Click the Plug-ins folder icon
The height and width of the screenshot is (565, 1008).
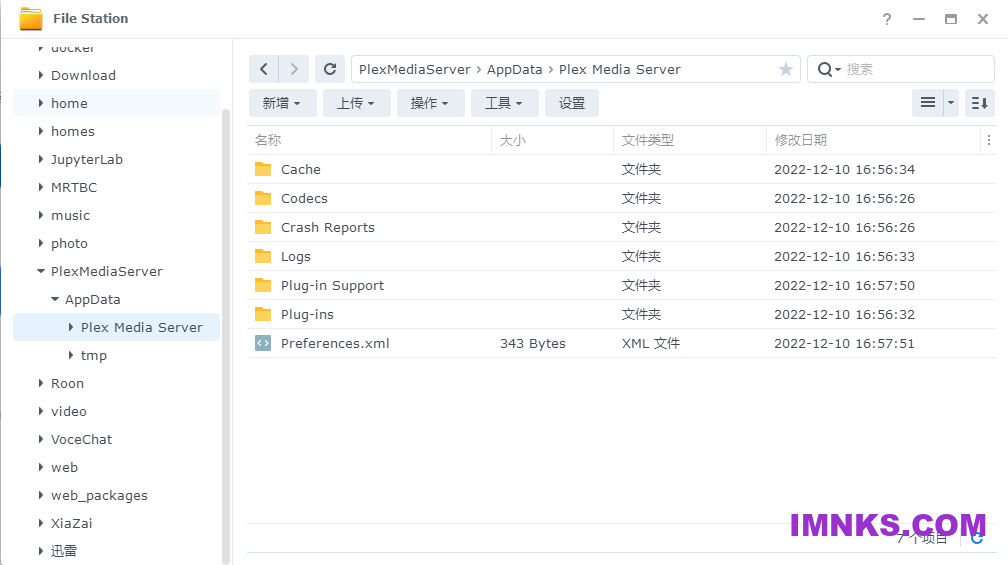pos(263,314)
